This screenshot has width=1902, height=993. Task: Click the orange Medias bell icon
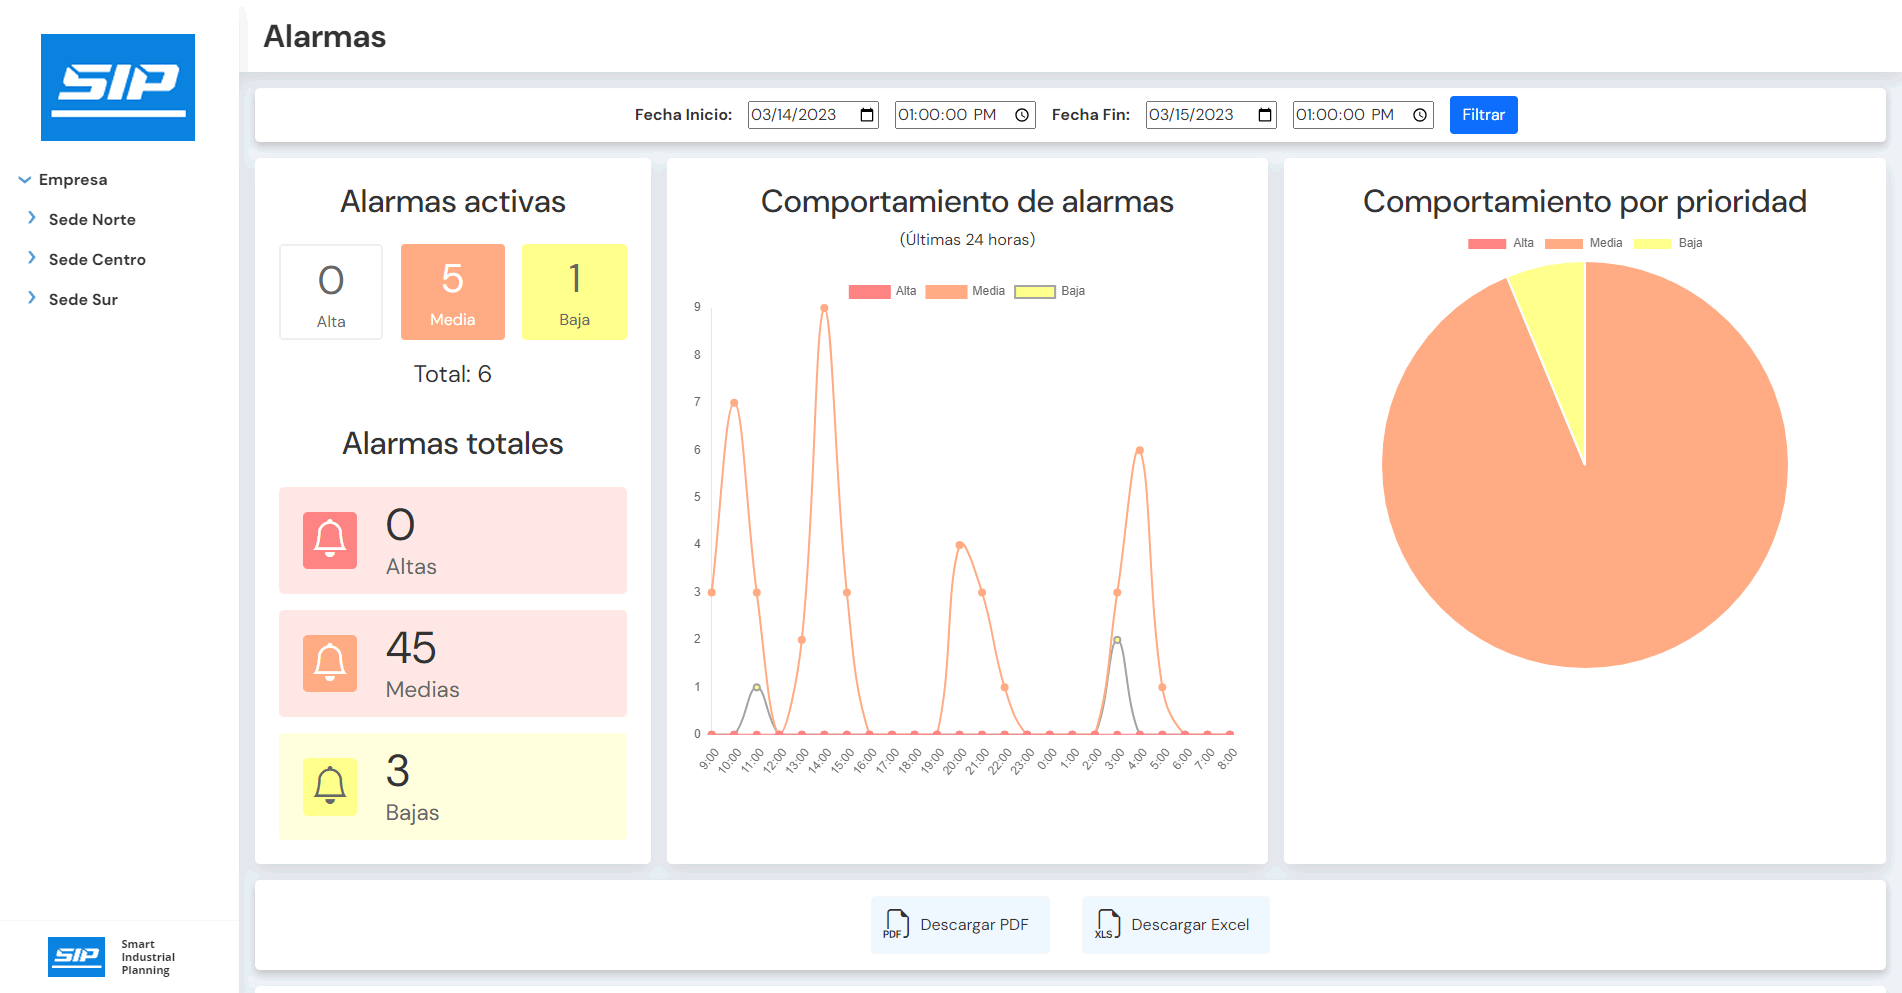pyautogui.click(x=330, y=664)
